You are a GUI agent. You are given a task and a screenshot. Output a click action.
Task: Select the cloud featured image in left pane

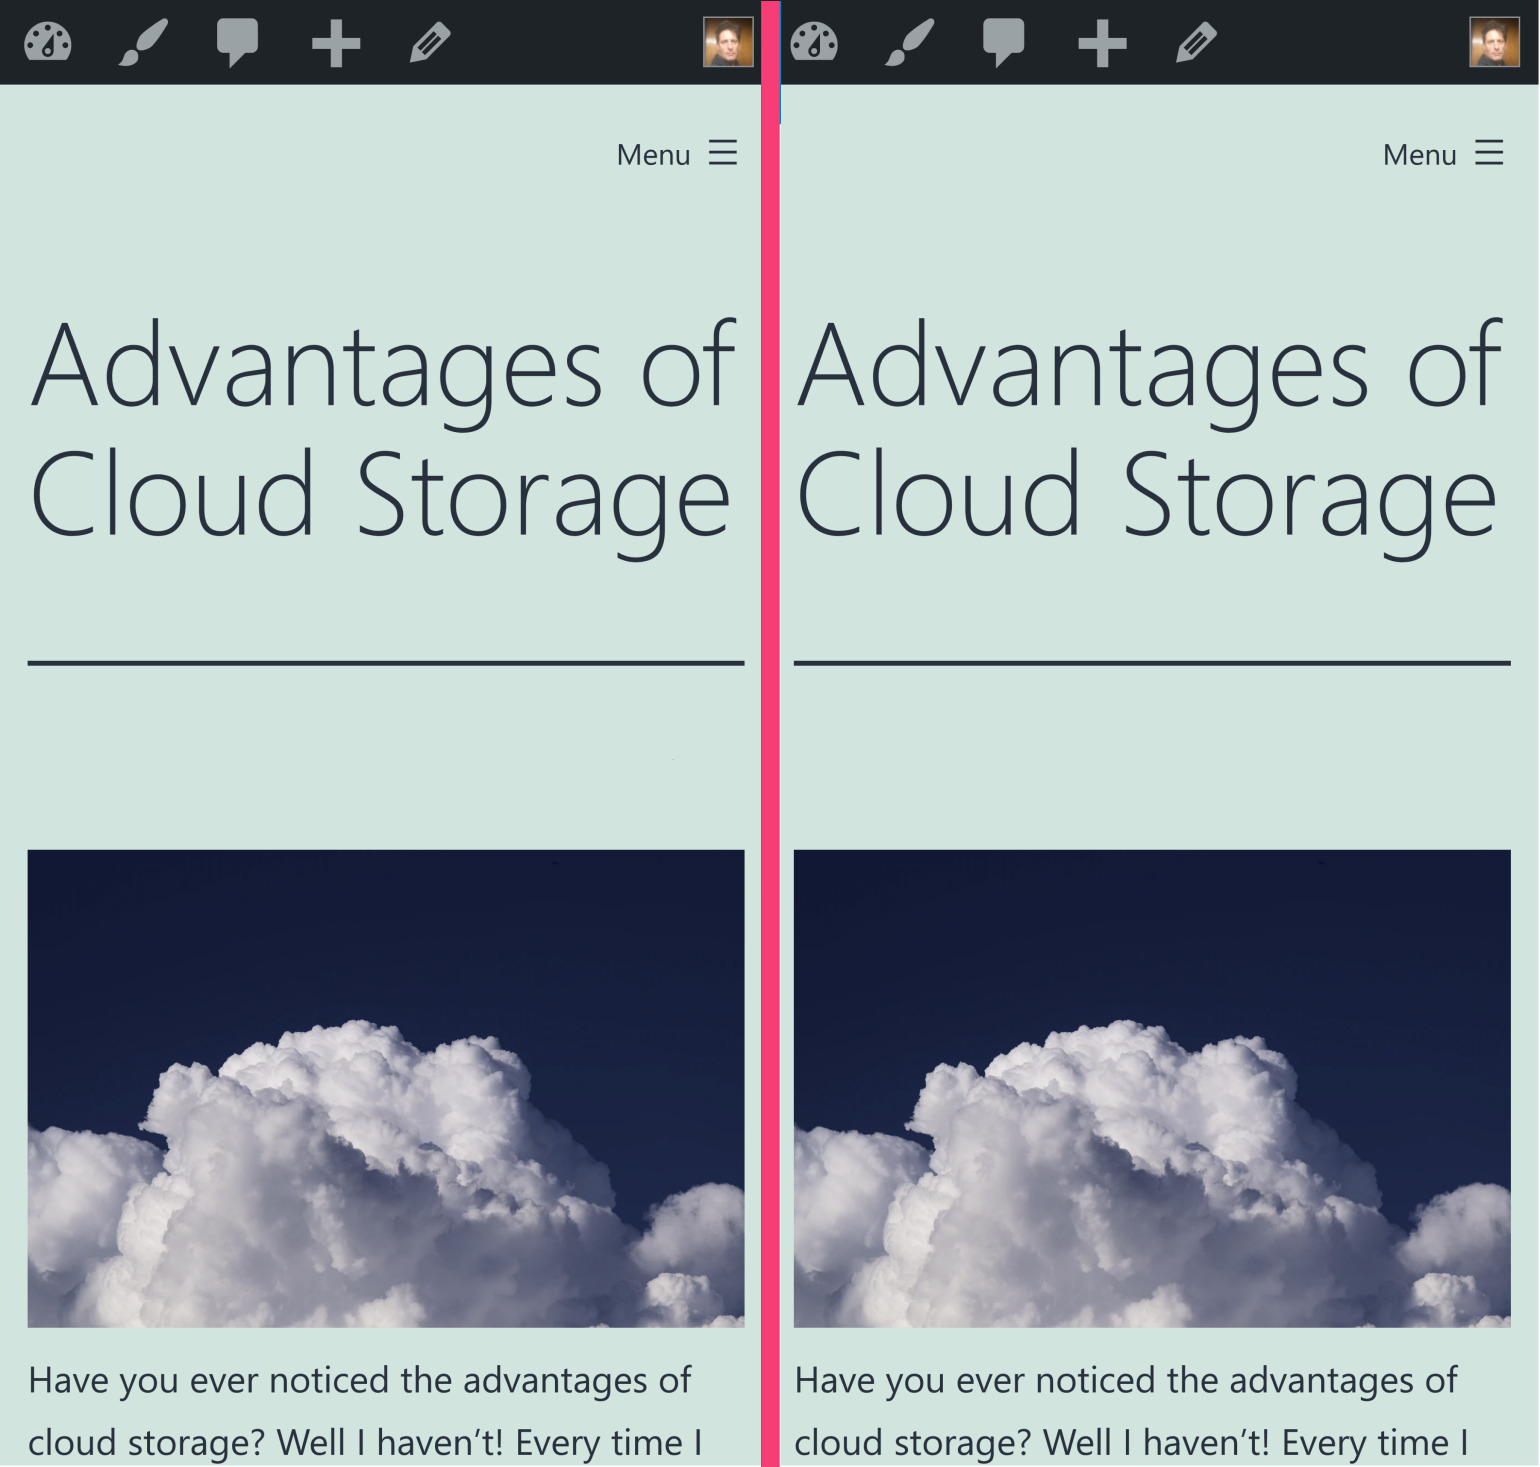pyautogui.click(x=386, y=1088)
